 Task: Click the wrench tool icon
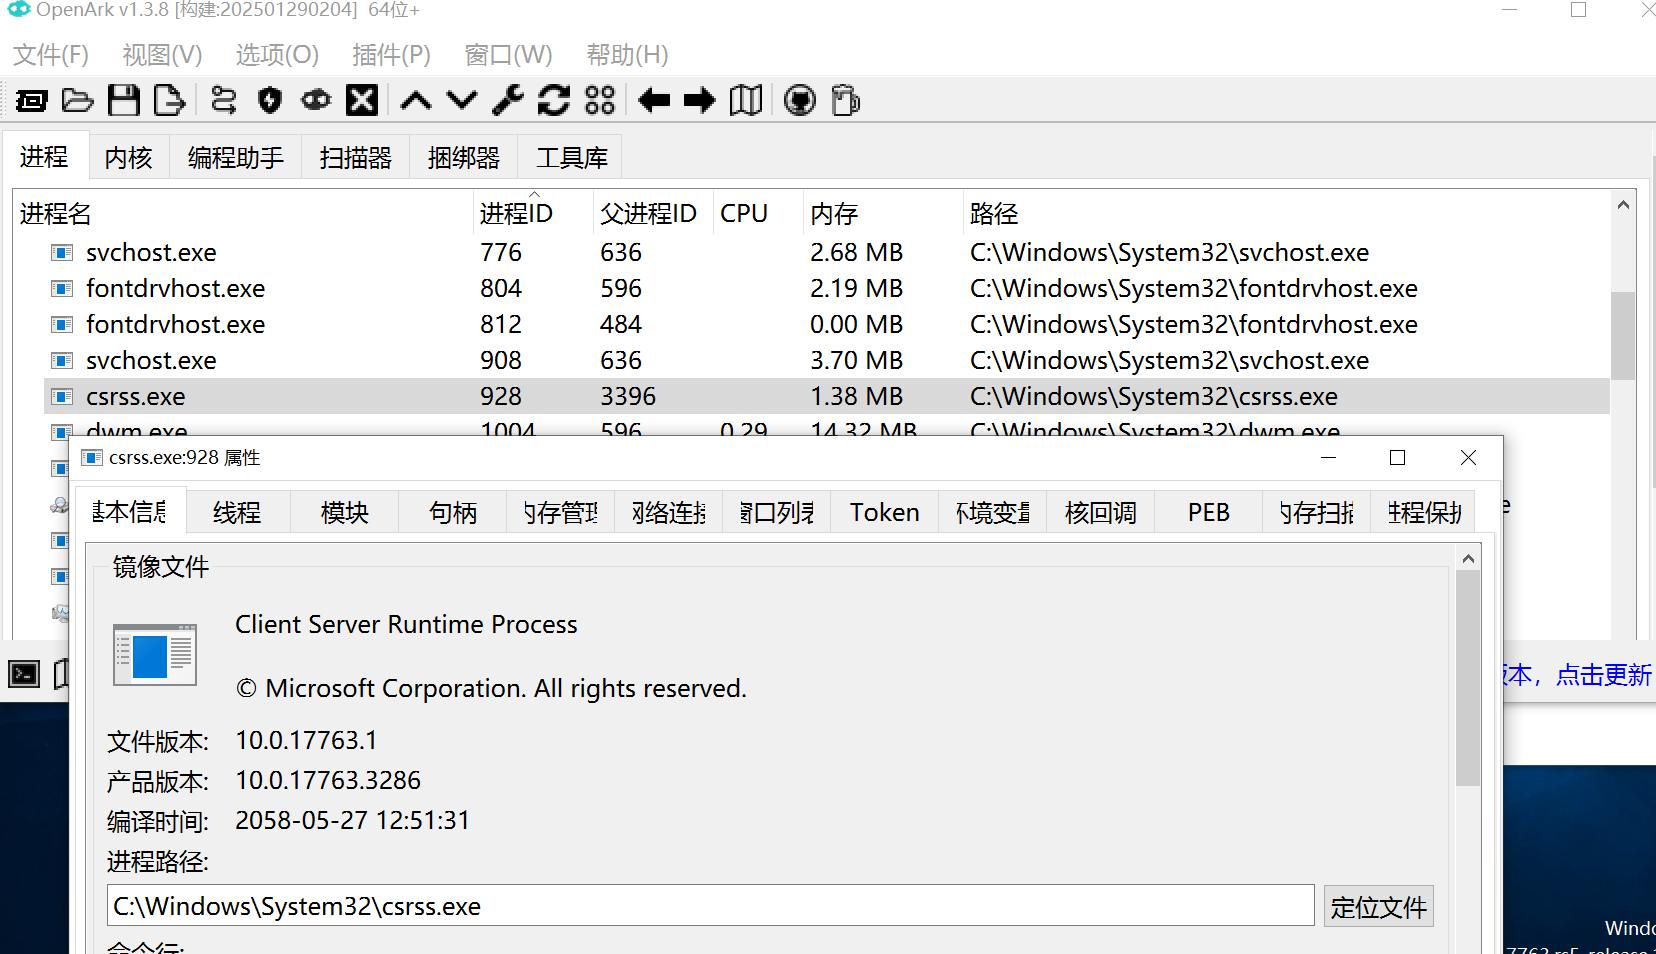pos(508,100)
